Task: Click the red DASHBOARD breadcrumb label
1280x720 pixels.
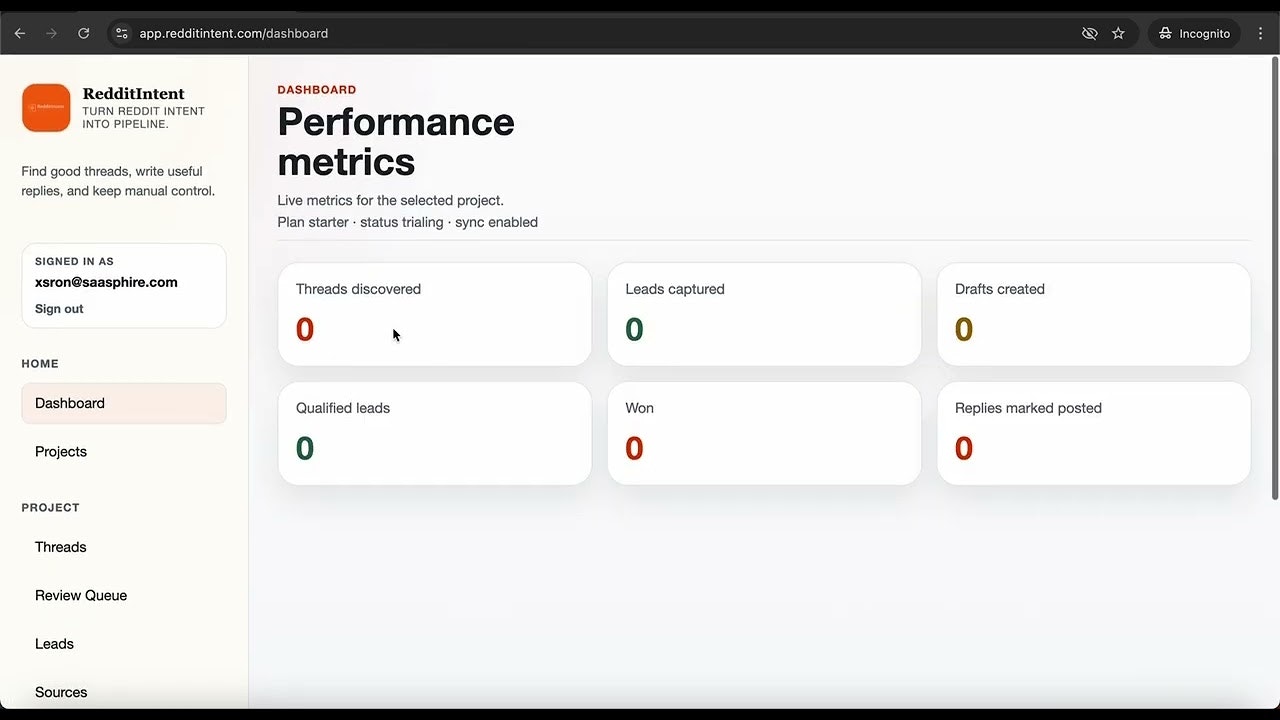Action: pyautogui.click(x=317, y=89)
